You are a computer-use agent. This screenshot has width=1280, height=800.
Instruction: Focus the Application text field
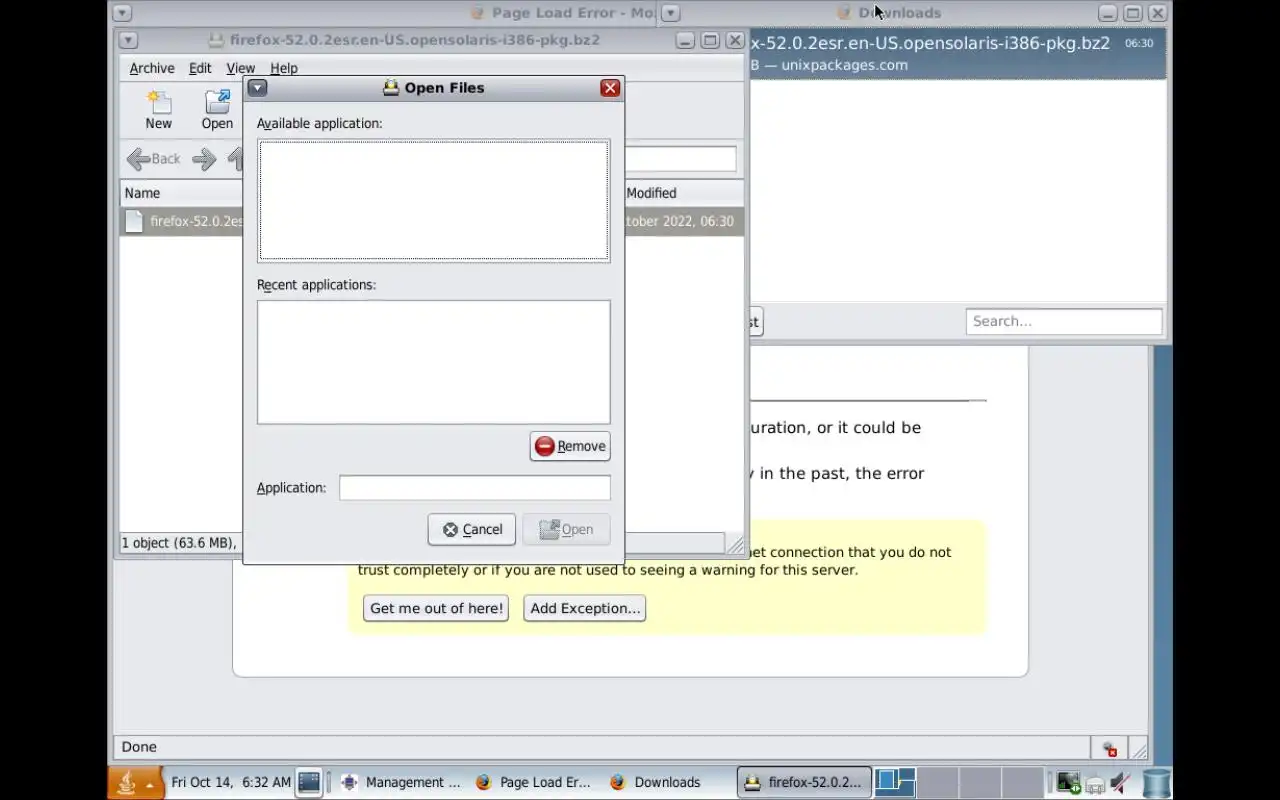(x=474, y=487)
